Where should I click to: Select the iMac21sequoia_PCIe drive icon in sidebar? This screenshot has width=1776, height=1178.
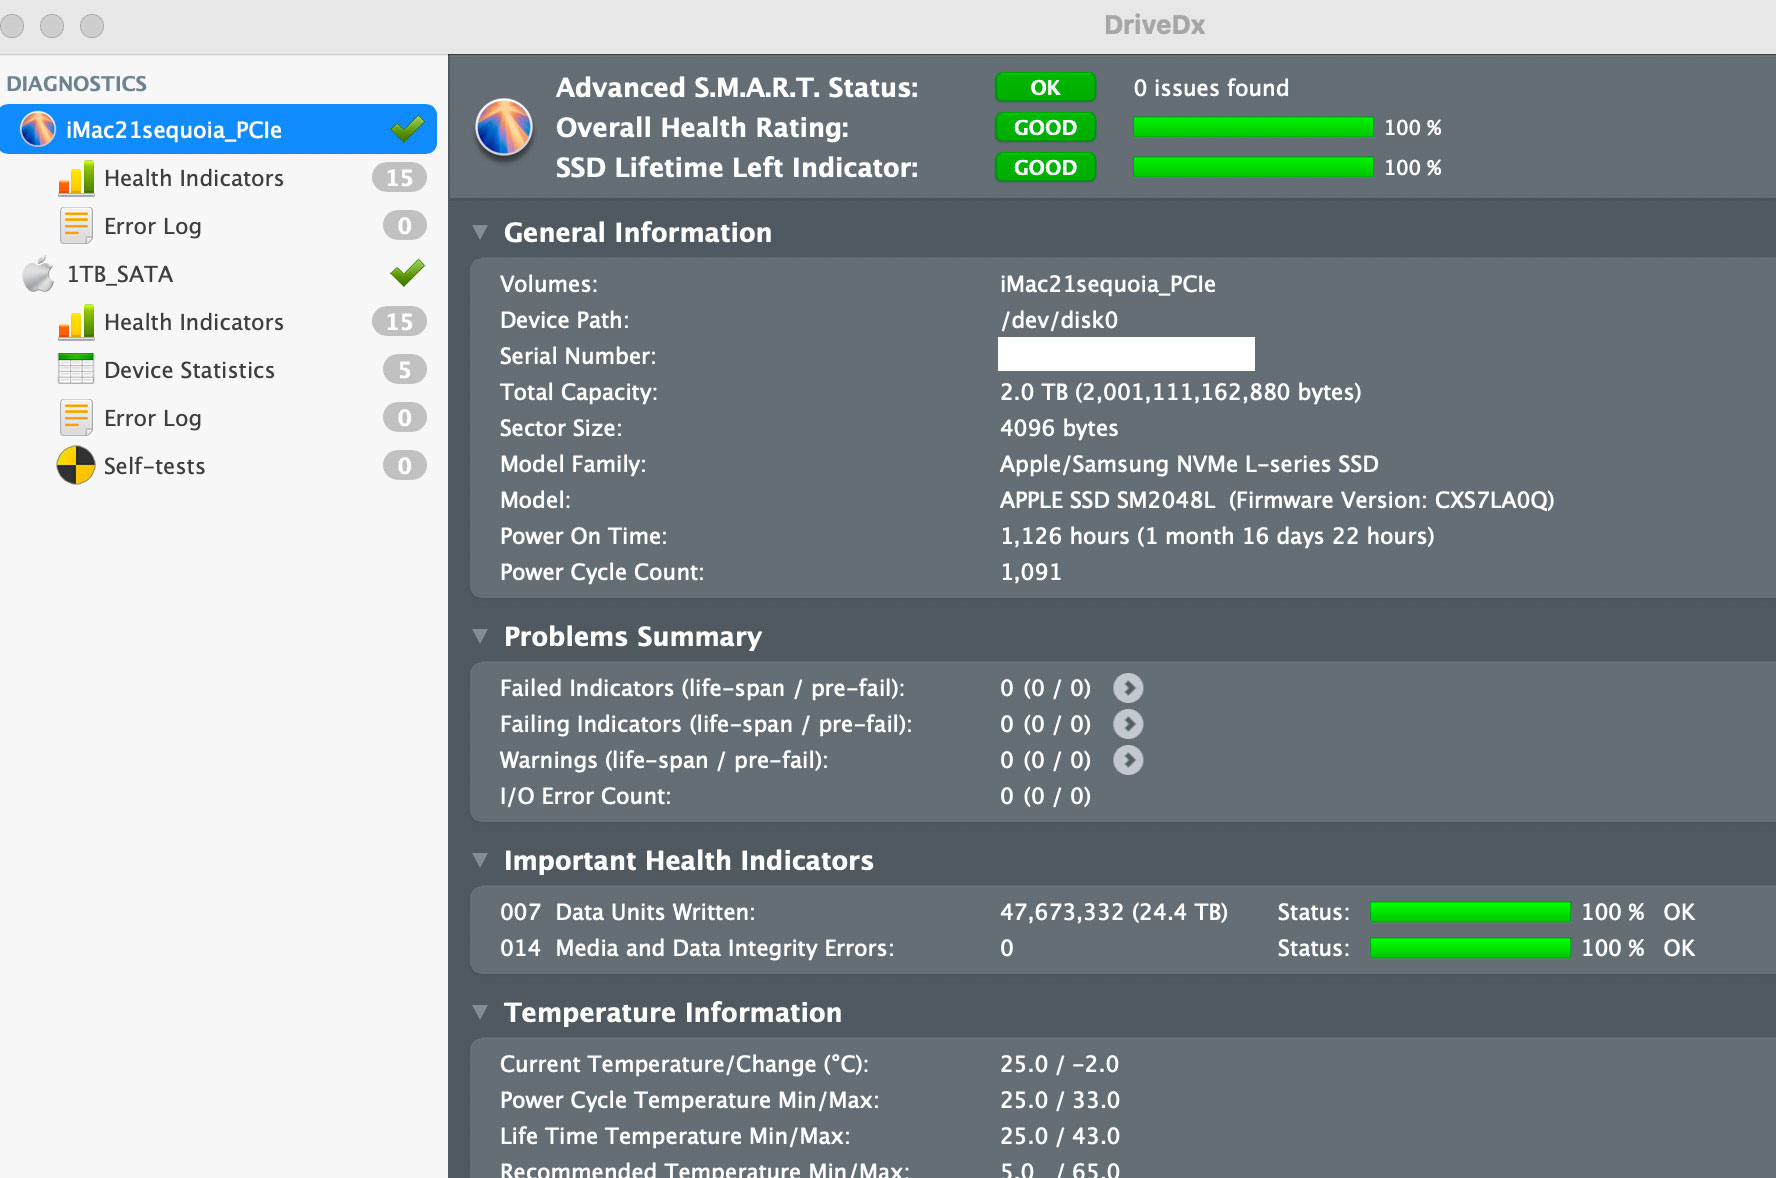(38, 129)
